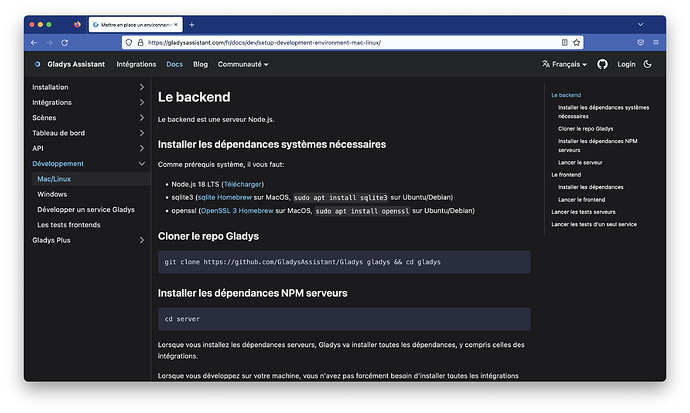Screen dimensions: 690x413
Task: Click the browser back arrow
Action: [34, 43]
